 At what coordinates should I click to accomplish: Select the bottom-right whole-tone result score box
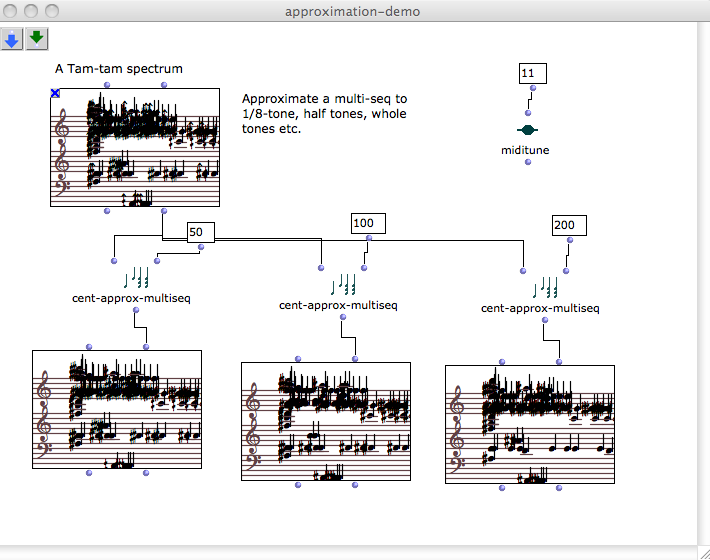pos(529,424)
